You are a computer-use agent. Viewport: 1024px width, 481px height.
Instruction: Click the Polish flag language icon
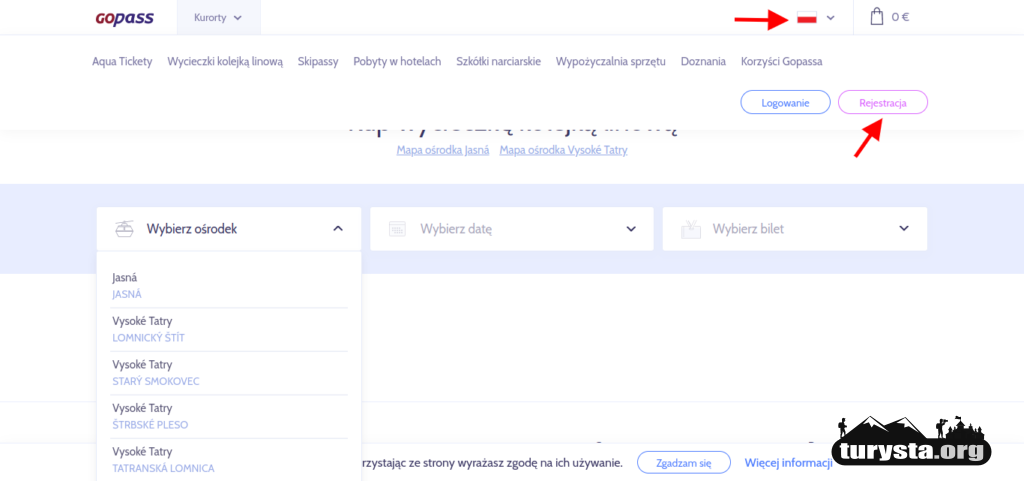coord(807,18)
